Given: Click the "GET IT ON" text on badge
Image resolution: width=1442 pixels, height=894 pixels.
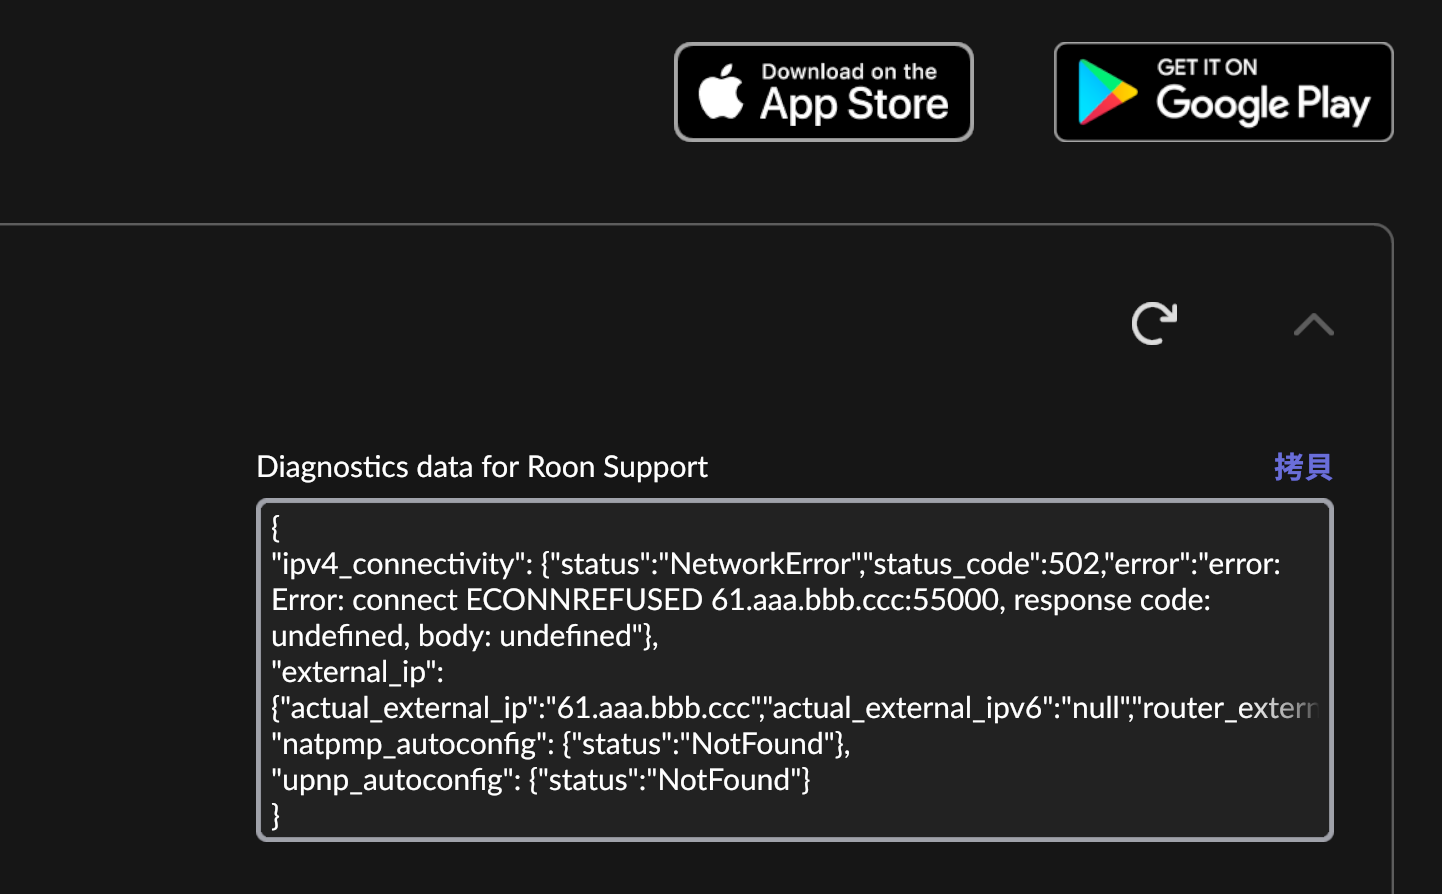Looking at the screenshot, I should (x=1207, y=67).
